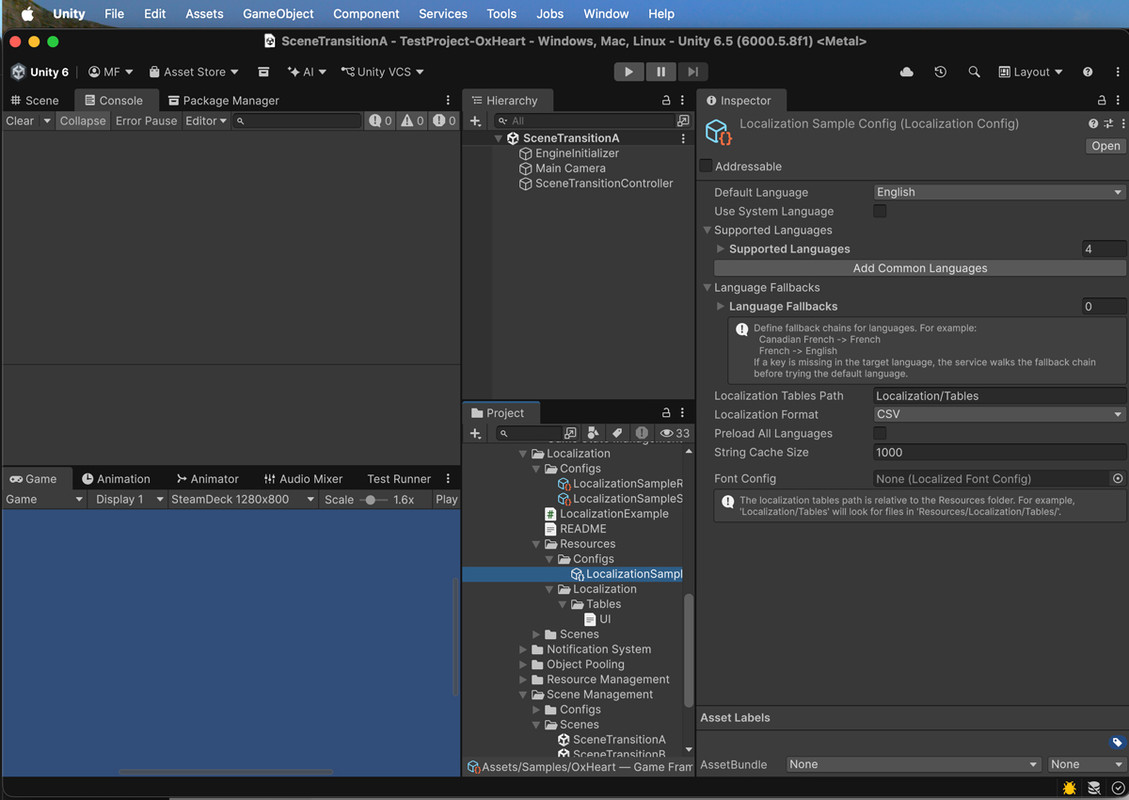Open the Unity VCS dropdown

click(382, 72)
